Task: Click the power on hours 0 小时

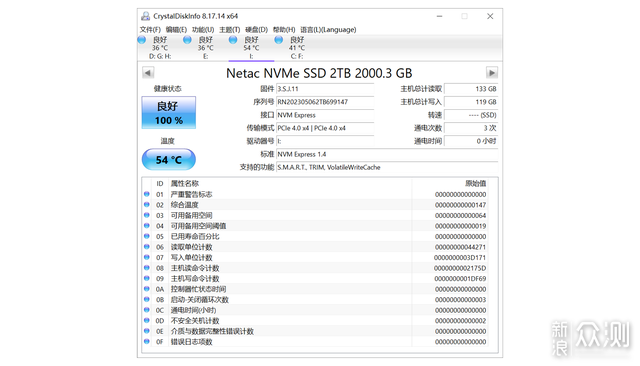Action: tap(471, 141)
